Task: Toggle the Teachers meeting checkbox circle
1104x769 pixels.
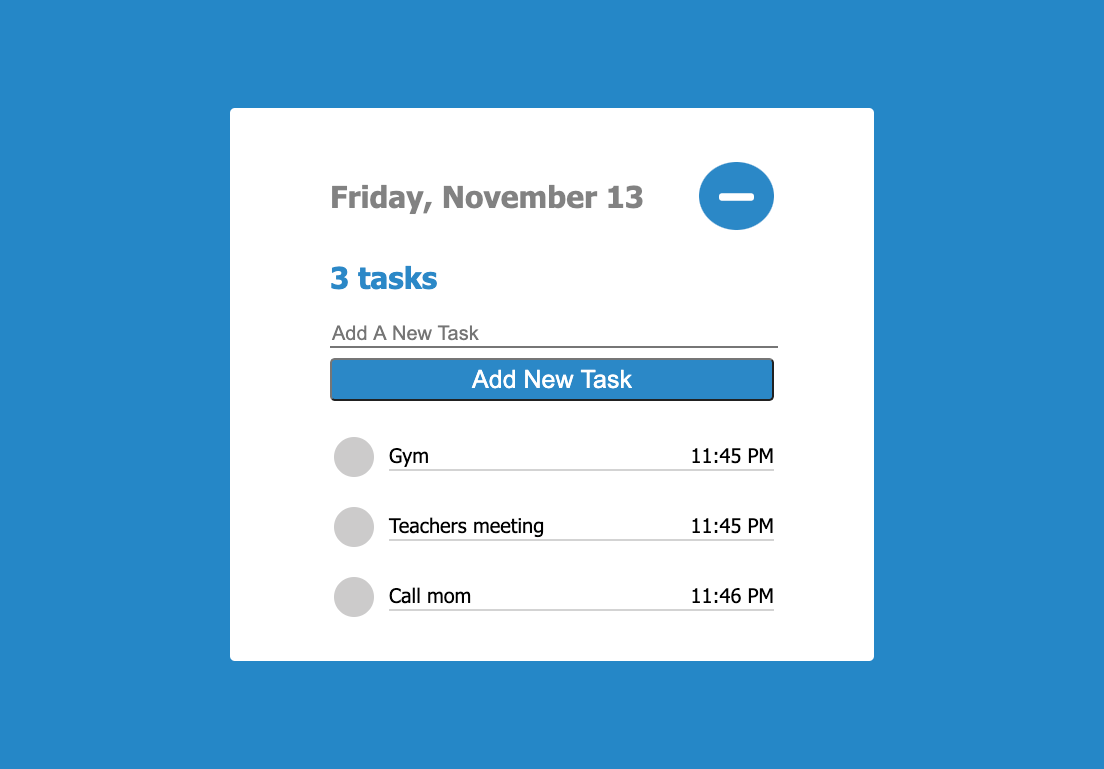Action: [353, 526]
